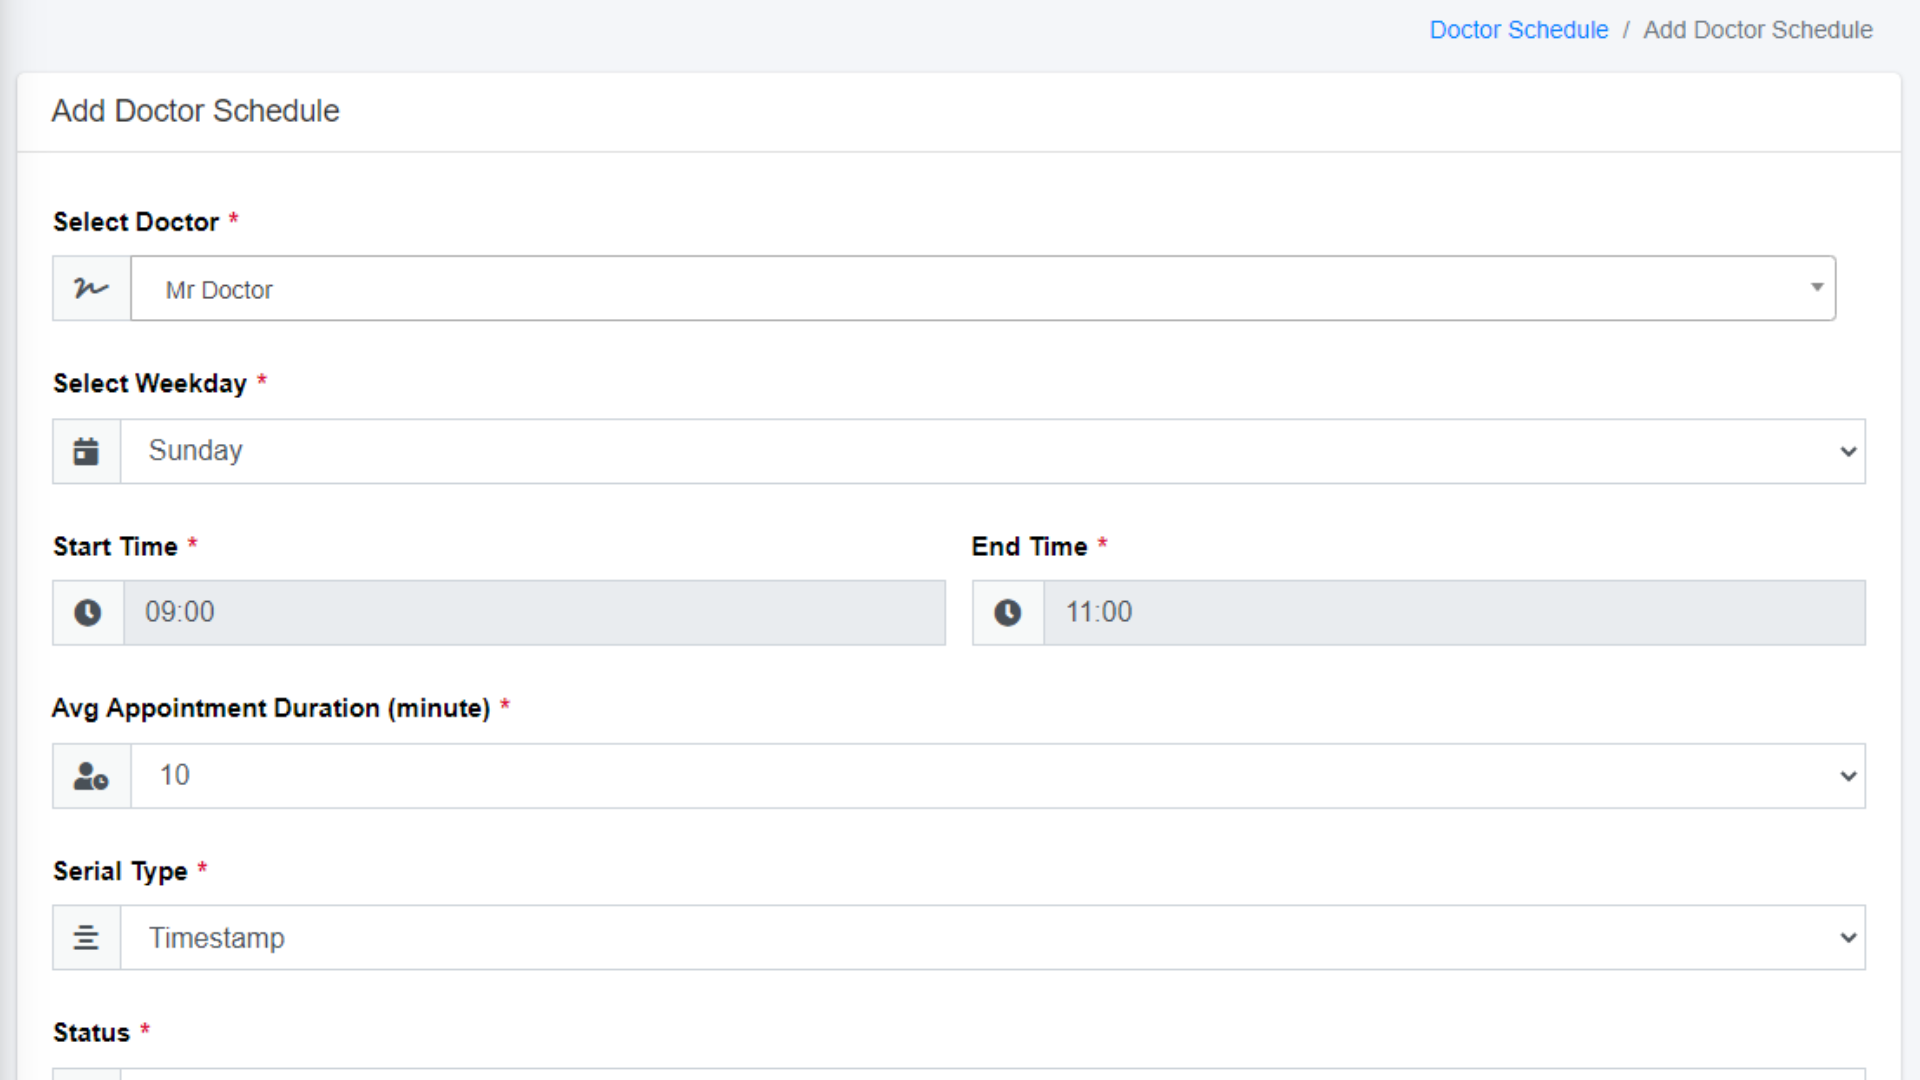The height and width of the screenshot is (1080, 1920).
Task: Click the Start Time field showing 09:00
Action: click(x=534, y=613)
